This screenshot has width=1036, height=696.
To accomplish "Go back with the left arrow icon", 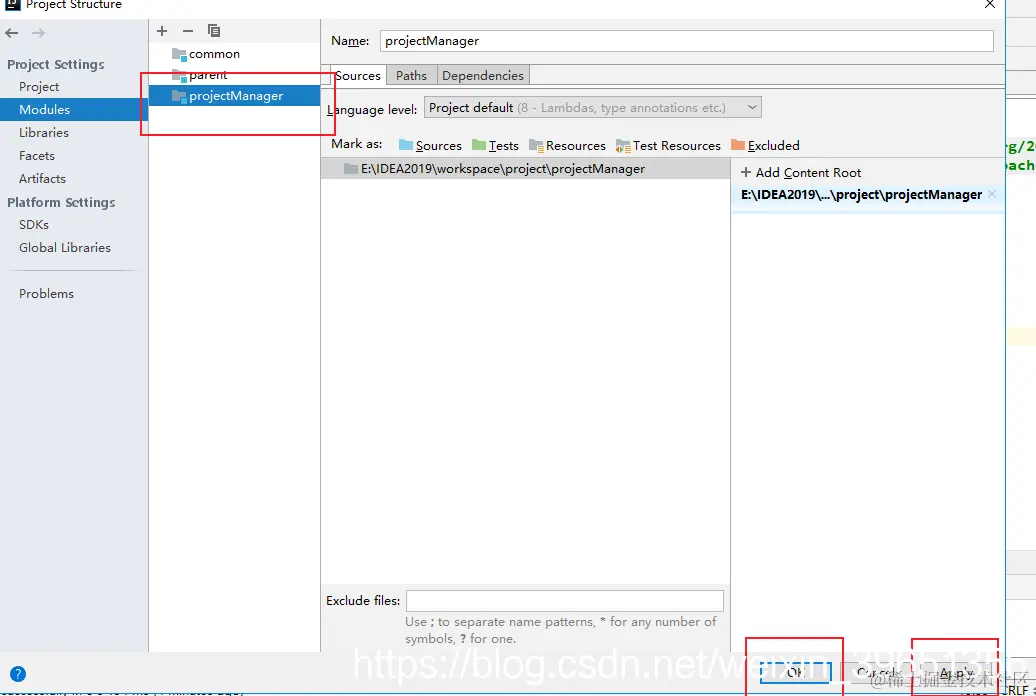I will (11, 32).
